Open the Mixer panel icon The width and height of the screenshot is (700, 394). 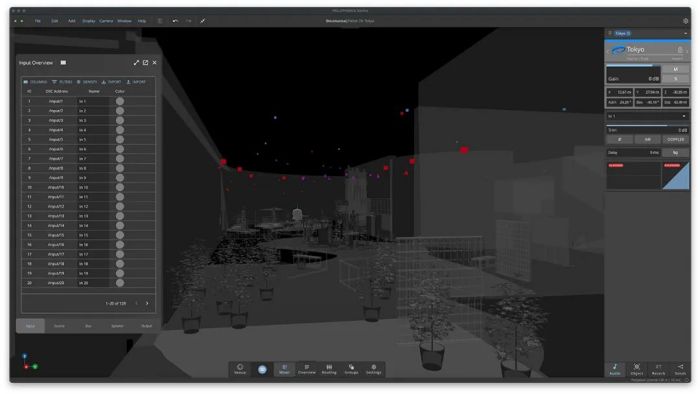(284, 369)
